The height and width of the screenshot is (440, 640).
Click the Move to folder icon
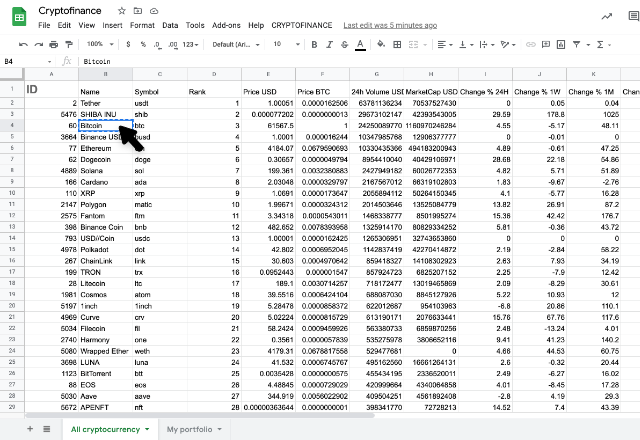[x=138, y=11]
